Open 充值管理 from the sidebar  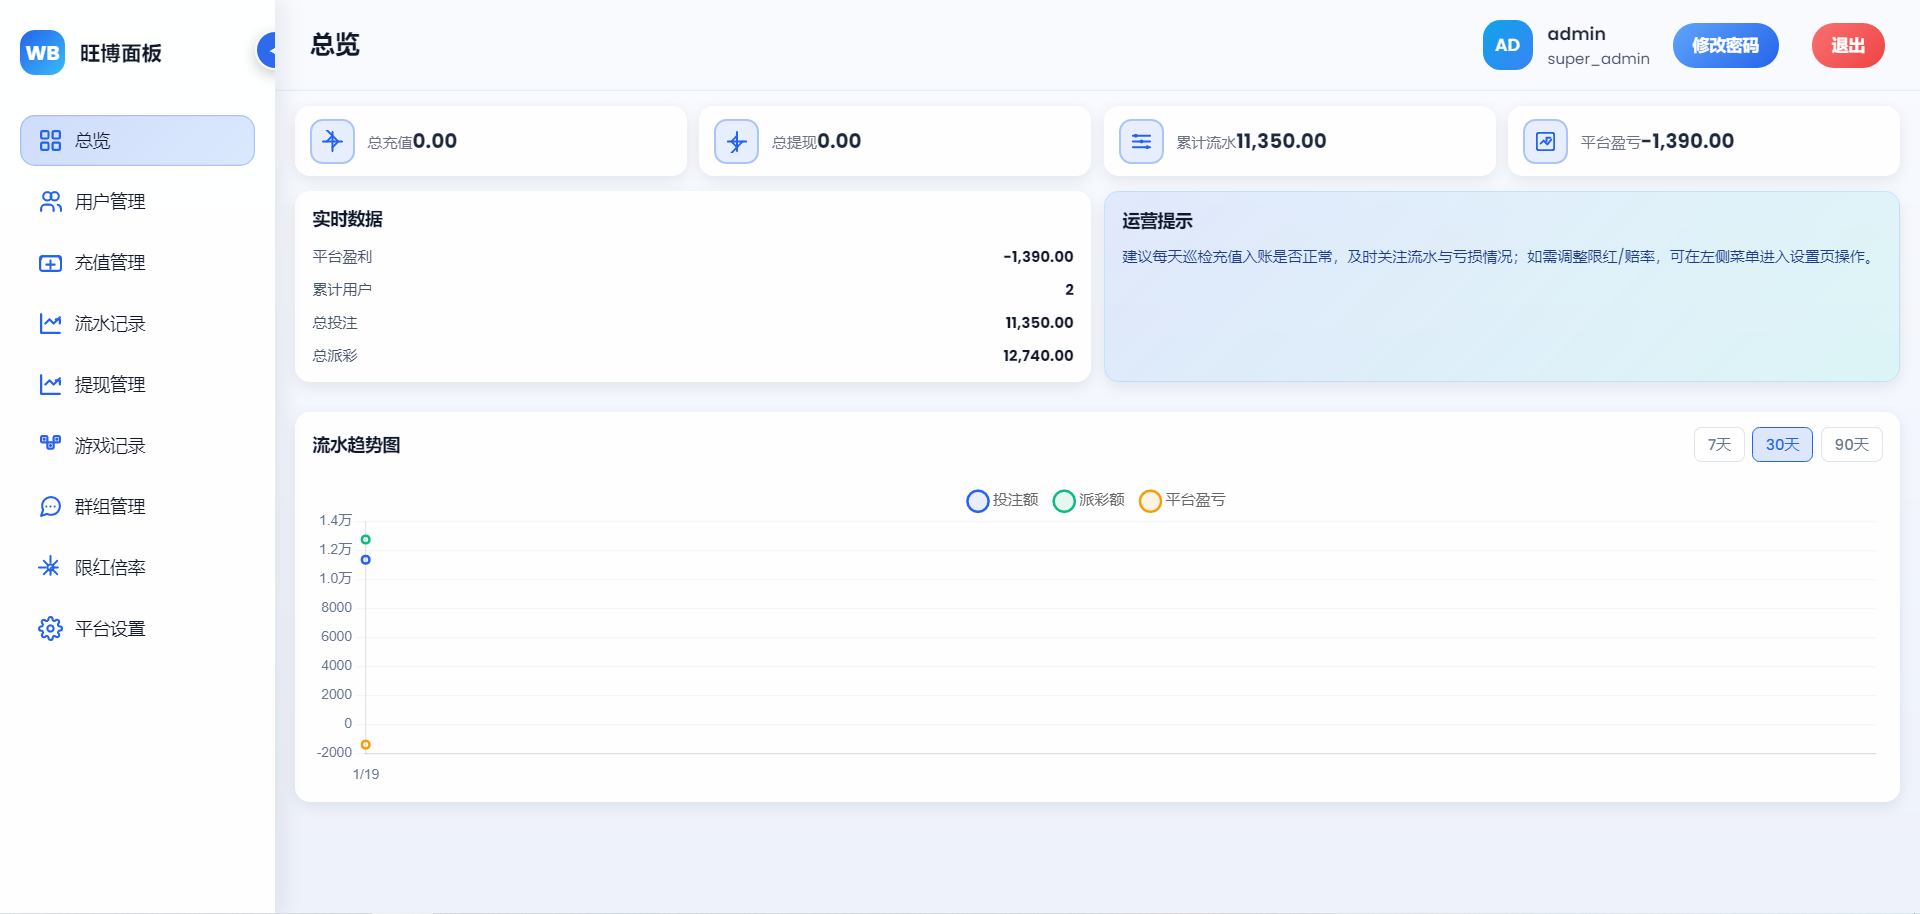(x=110, y=263)
